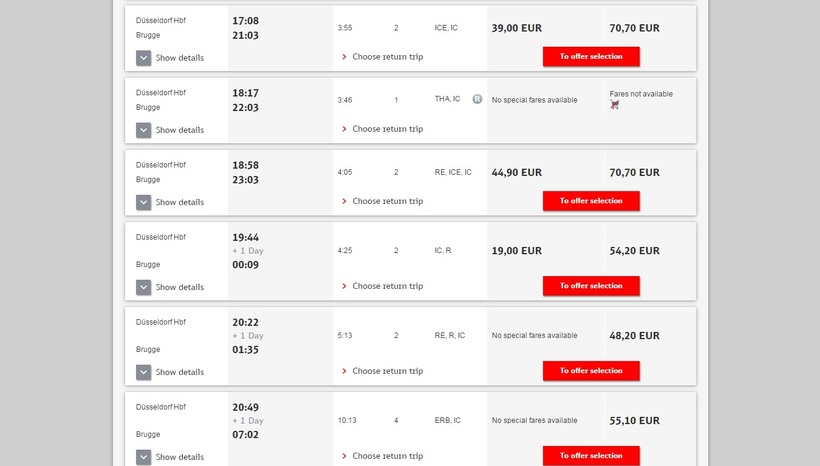This screenshot has width=820, height=466.
Task: Choose return trip for the 18:58 connection
Action: tap(387, 201)
